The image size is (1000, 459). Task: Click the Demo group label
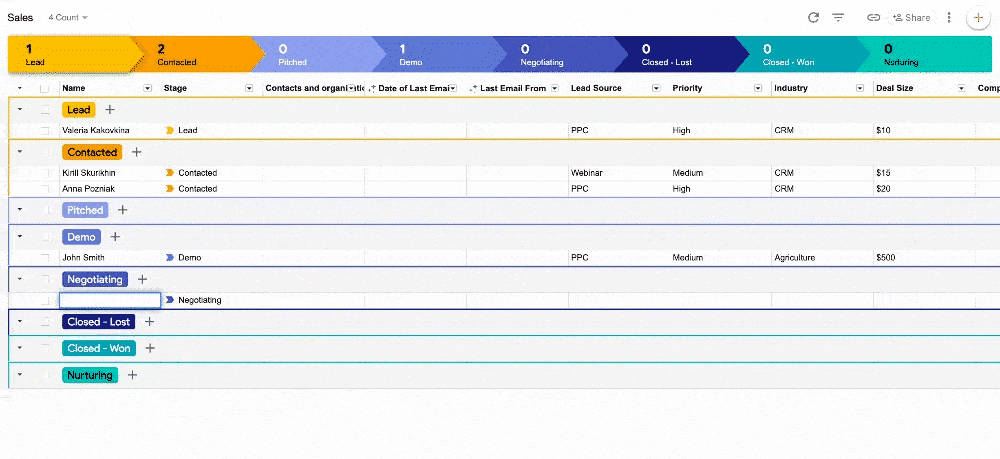point(82,237)
